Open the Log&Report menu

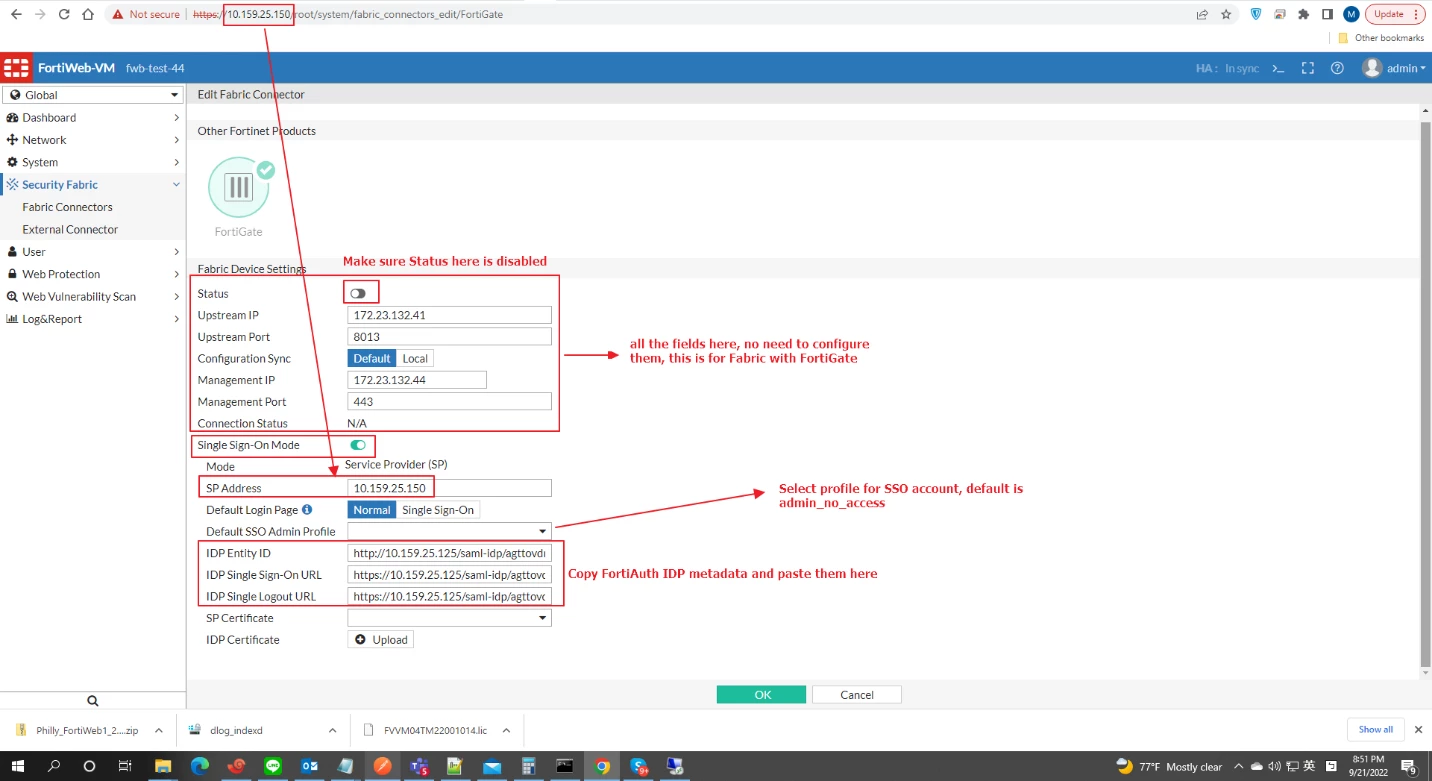point(93,319)
